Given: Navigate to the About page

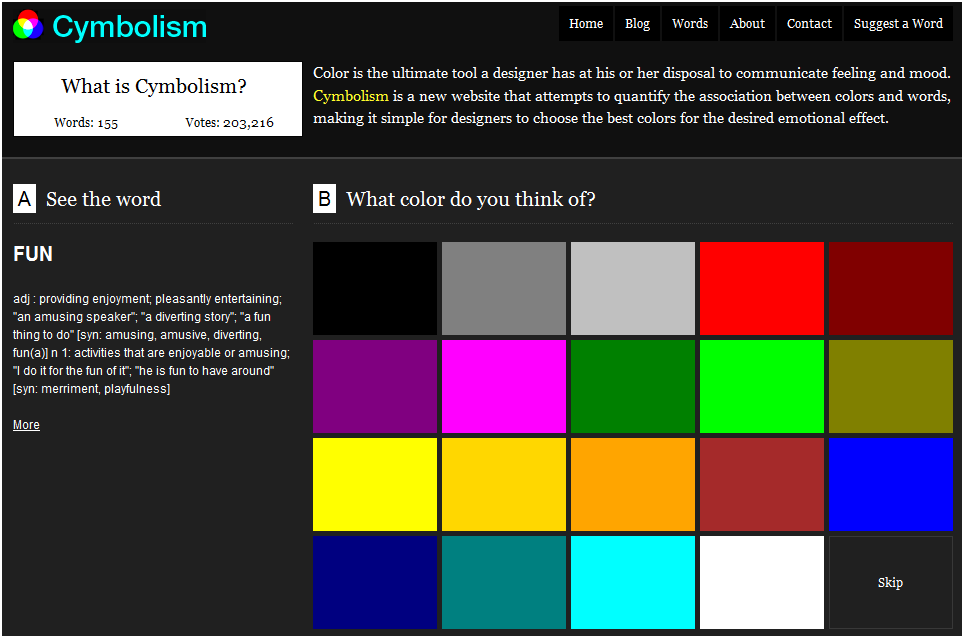Looking at the screenshot, I should (x=747, y=23).
